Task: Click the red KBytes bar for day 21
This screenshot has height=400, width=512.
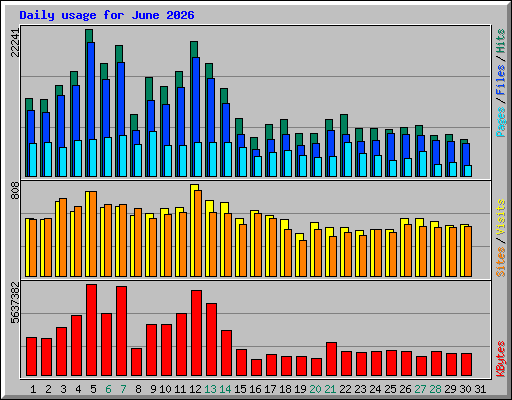Action: [331, 359]
